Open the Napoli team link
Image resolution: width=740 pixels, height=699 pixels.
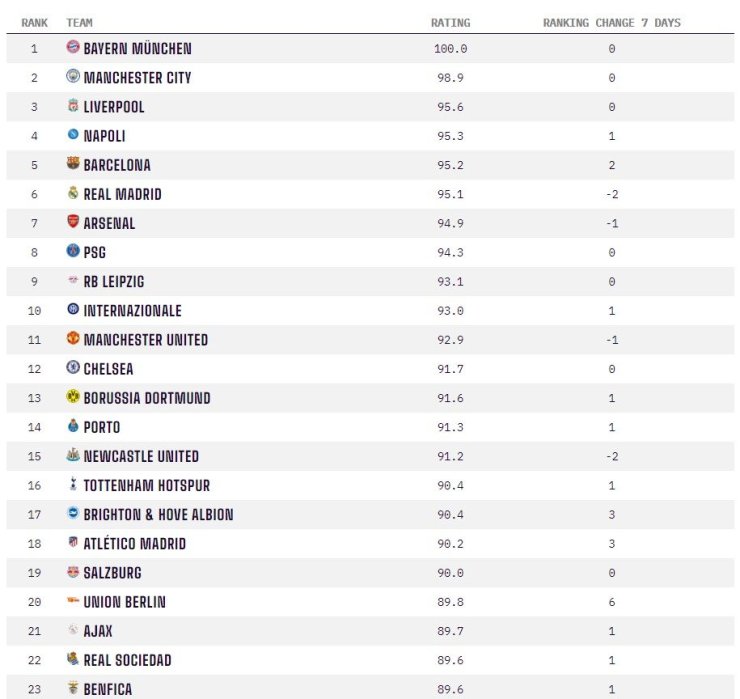tap(104, 136)
